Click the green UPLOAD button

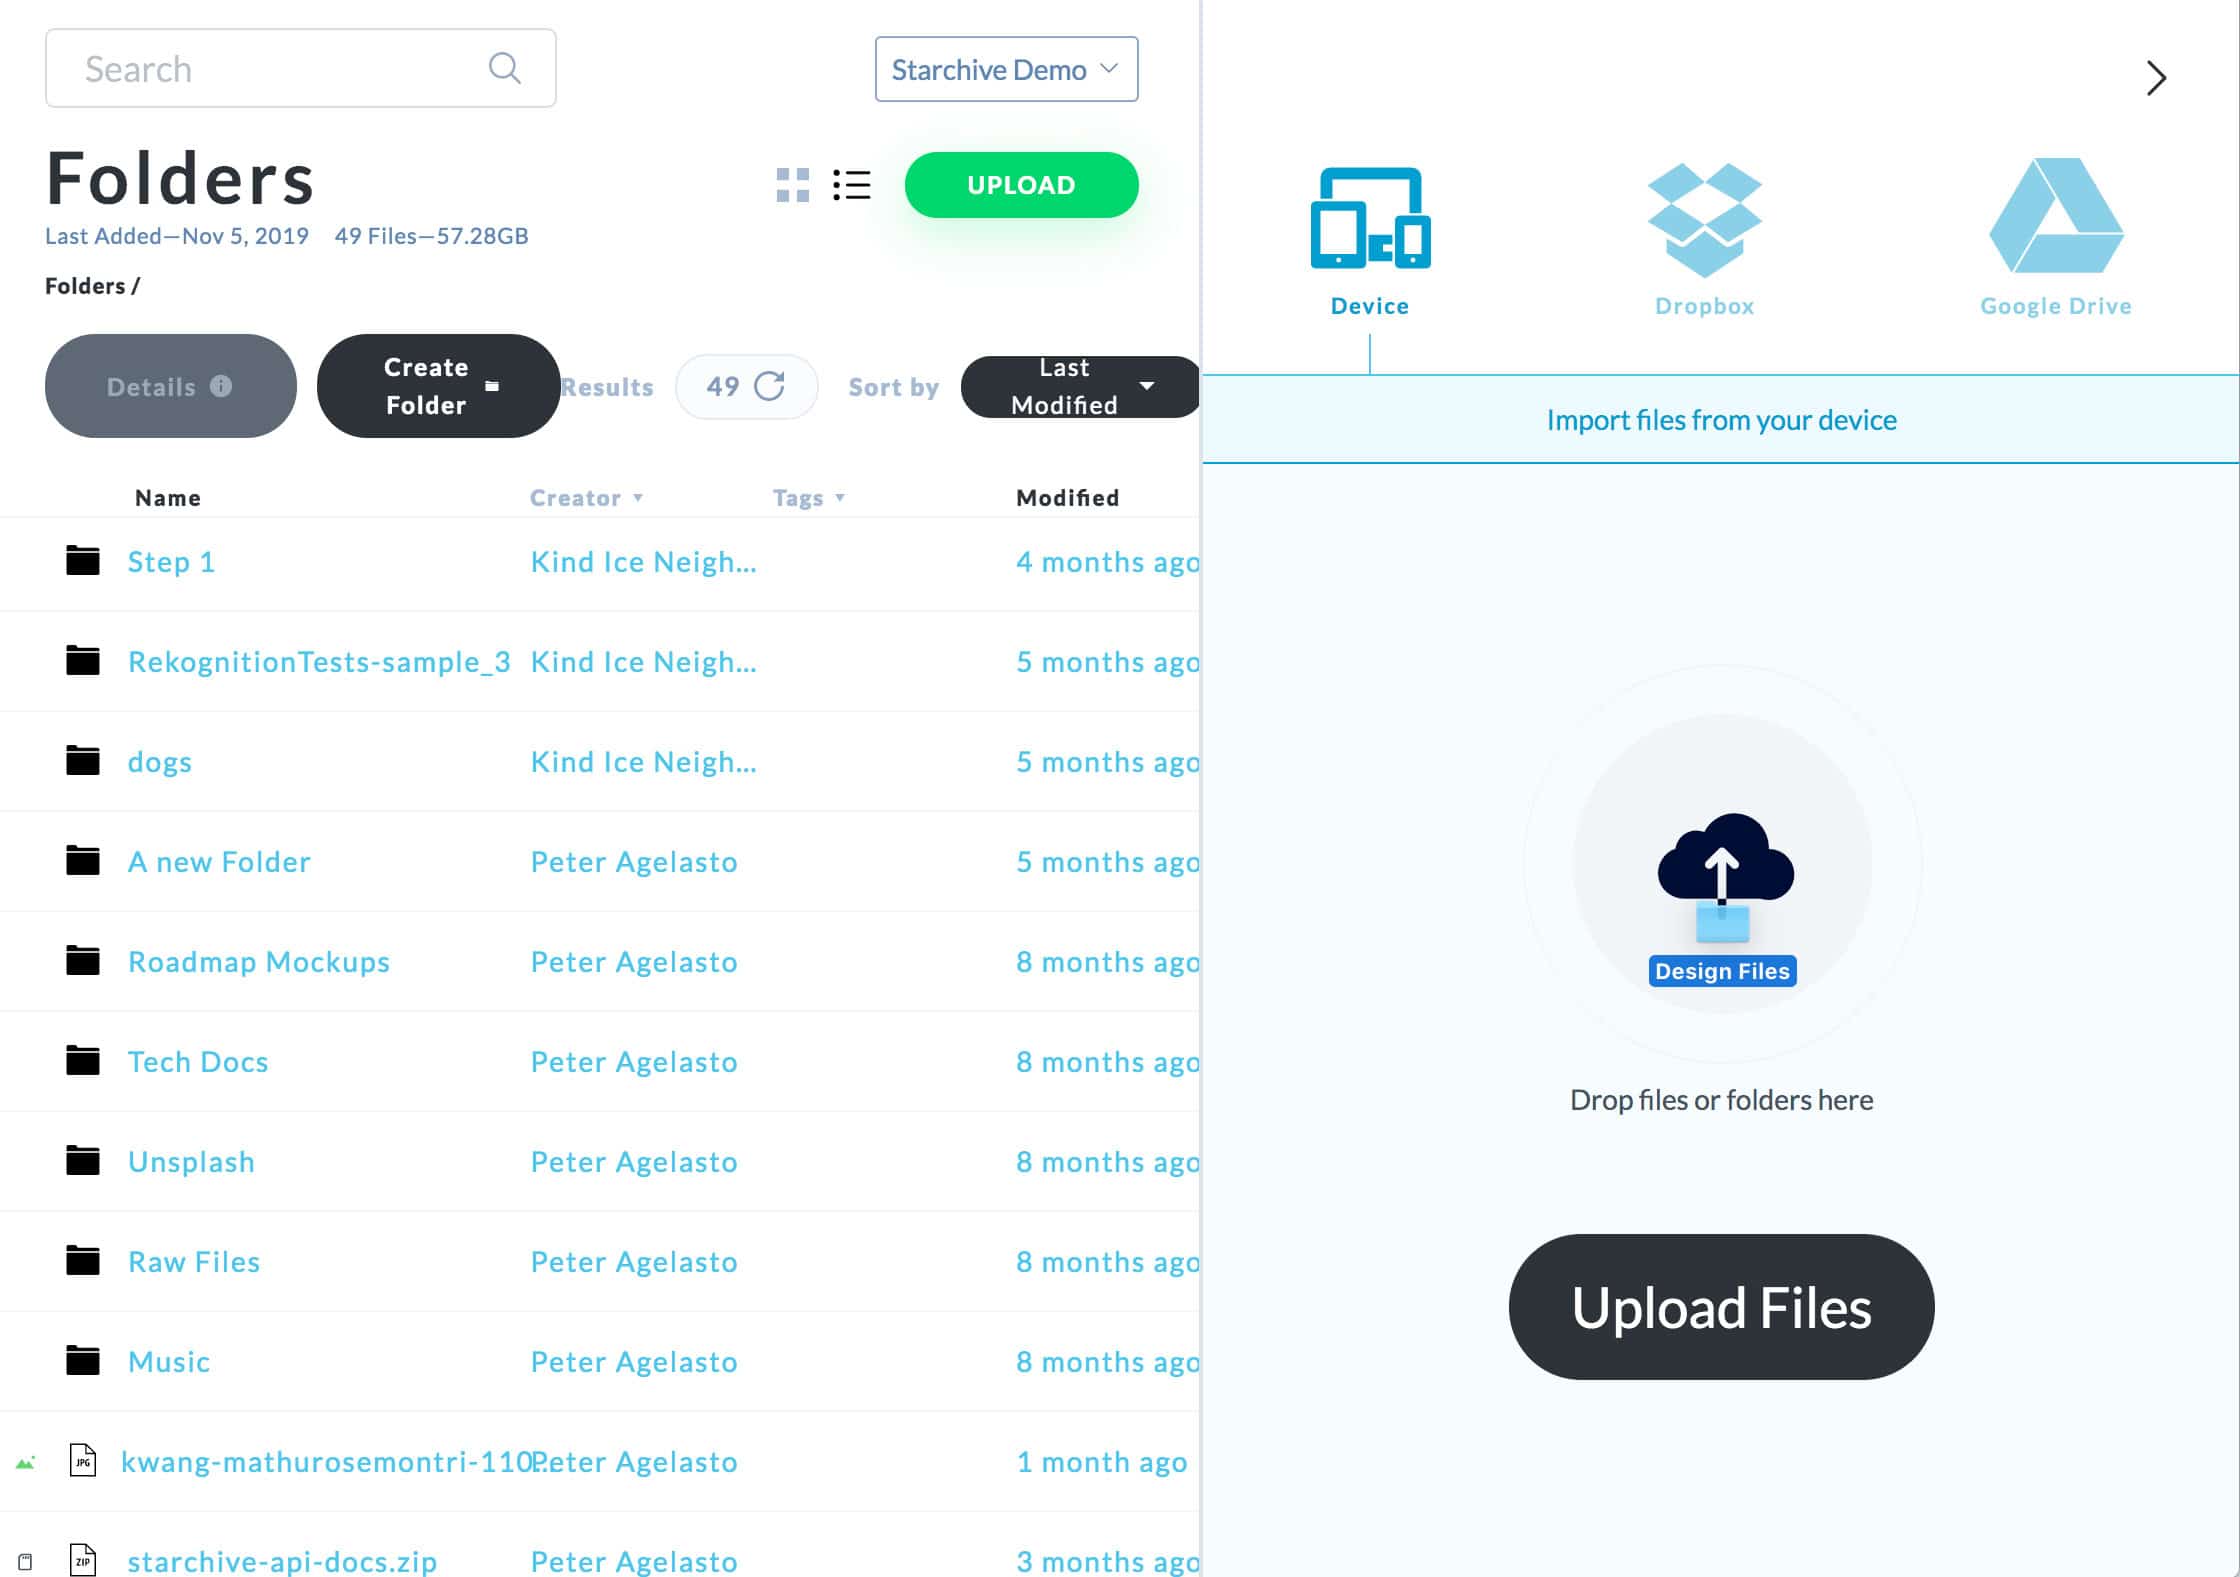[1021, 185]
